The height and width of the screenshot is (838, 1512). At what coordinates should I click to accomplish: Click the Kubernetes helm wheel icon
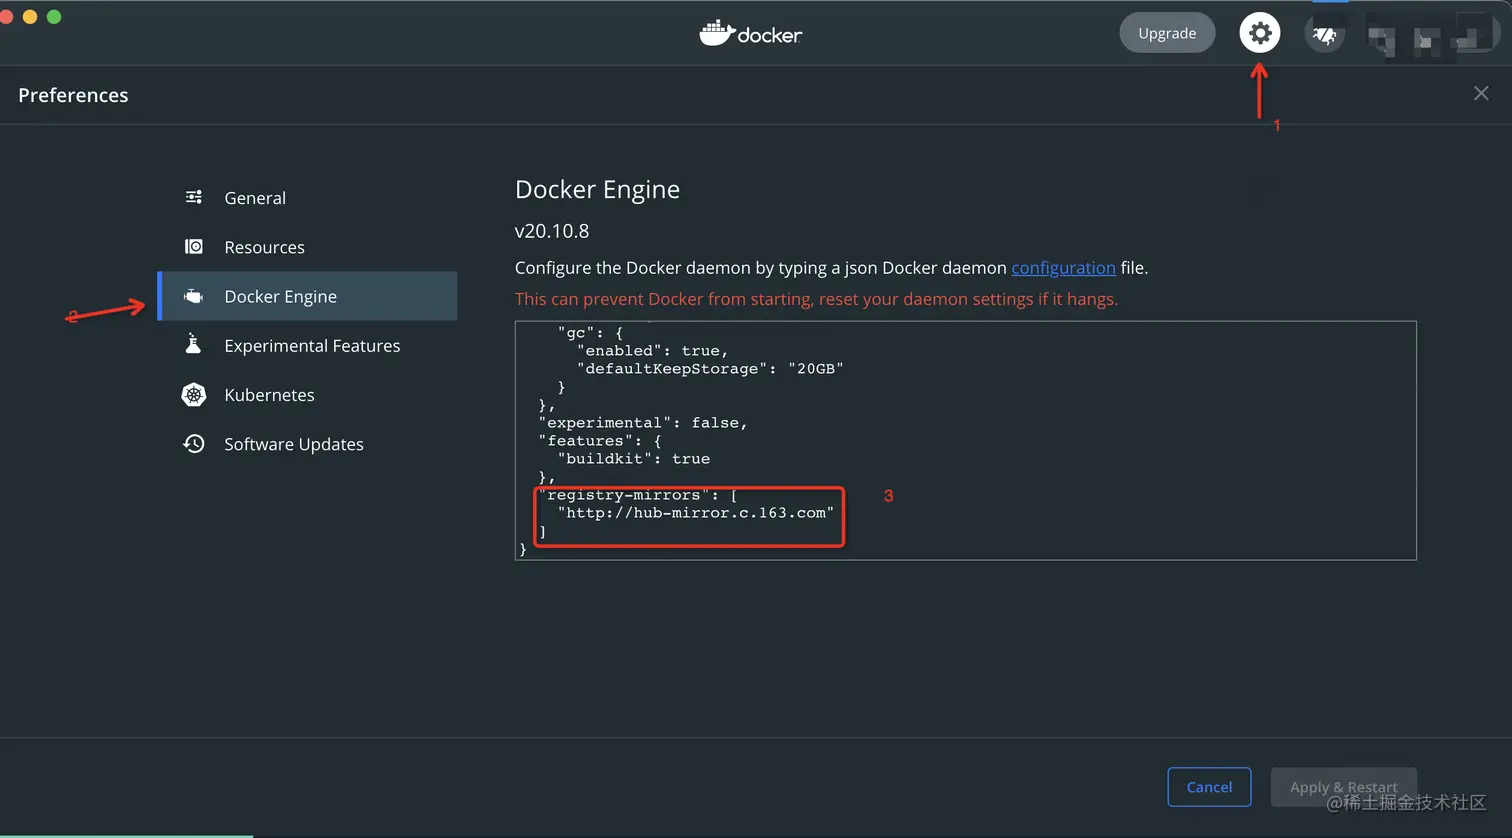coord(194,395)
